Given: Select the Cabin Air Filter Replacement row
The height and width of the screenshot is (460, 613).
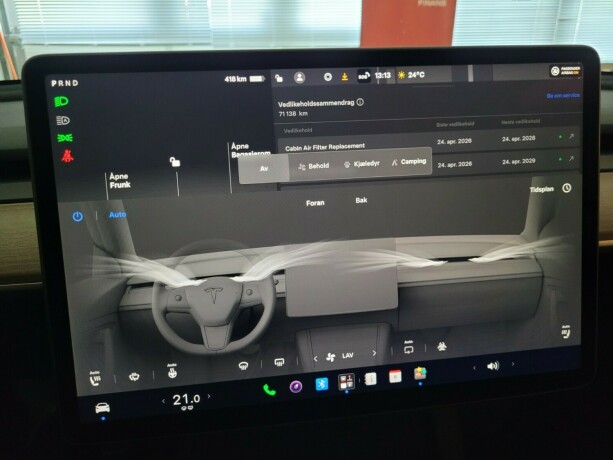Looking at the screenshot, I should point(428,143).
